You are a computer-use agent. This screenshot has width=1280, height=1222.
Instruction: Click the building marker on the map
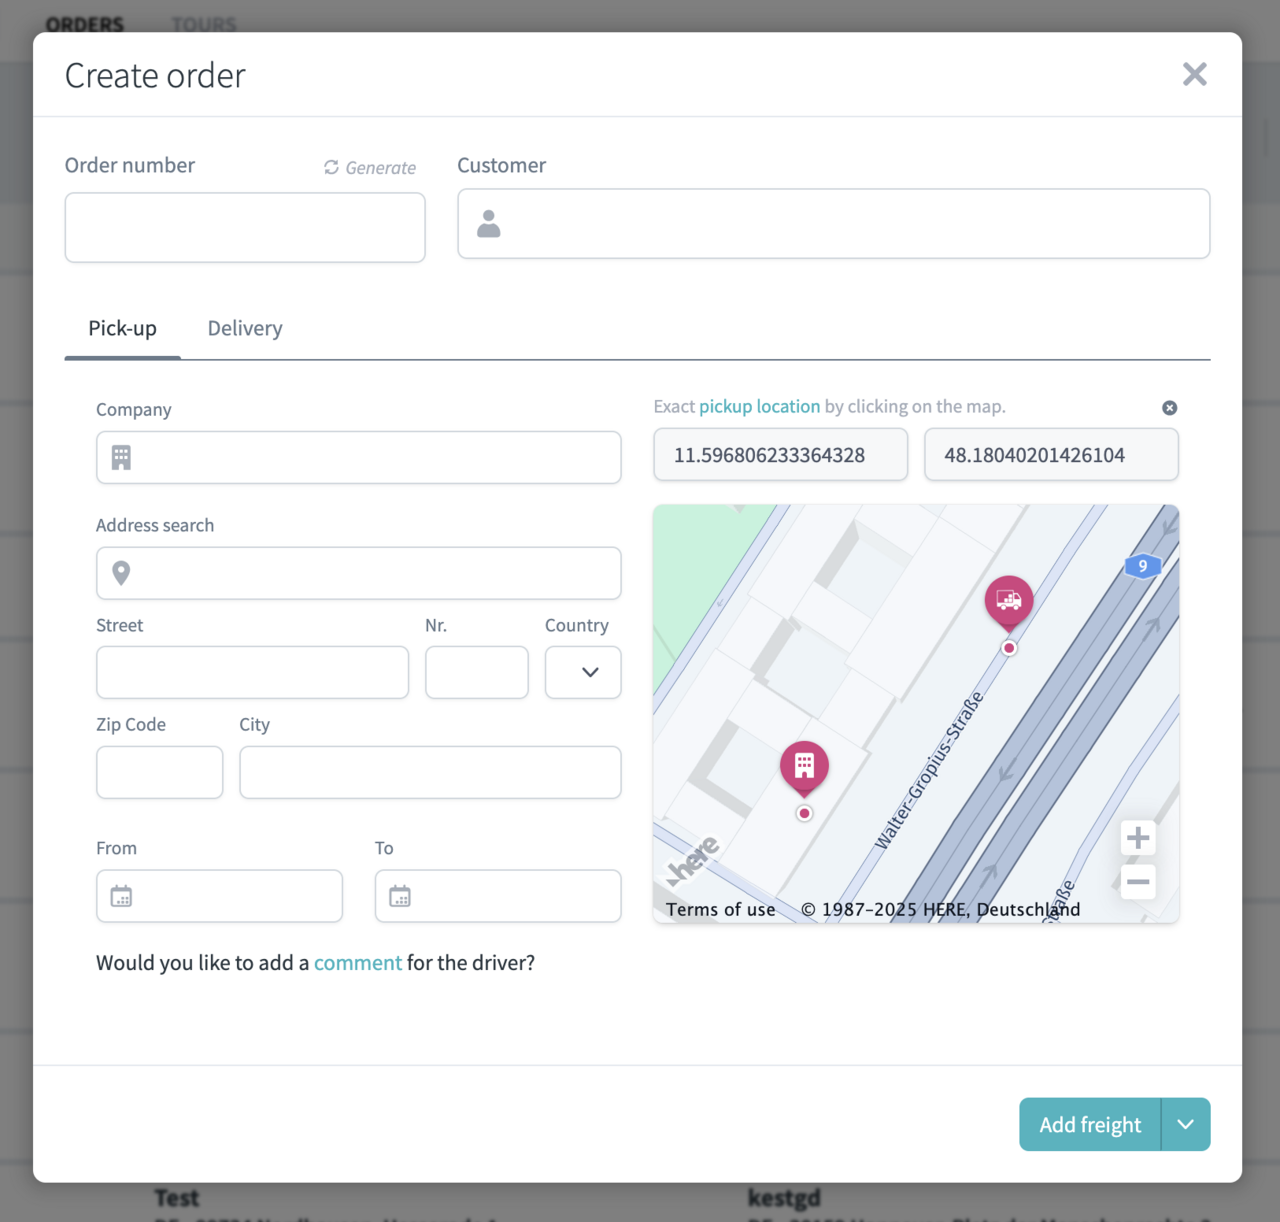click(x=804, y=766)
